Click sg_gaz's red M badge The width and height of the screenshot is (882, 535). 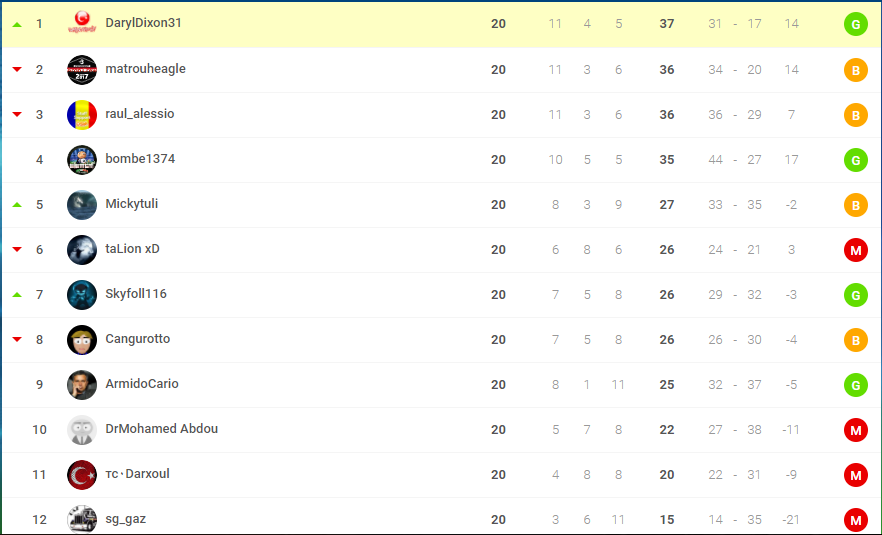tap(856, 520)
